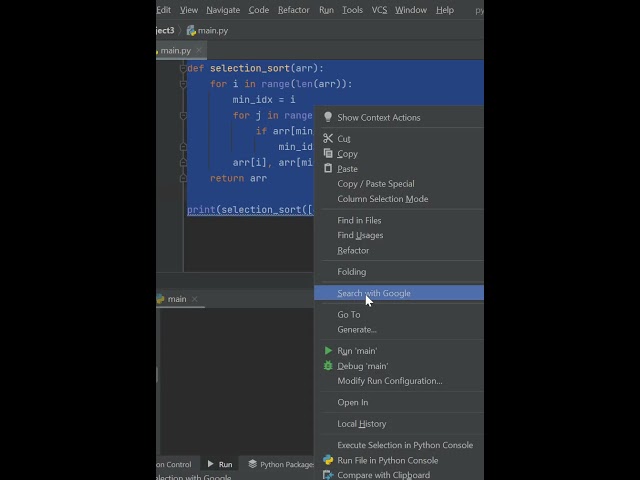Select Find Usages entry
This screenshot has height=480, width=640.
tap(399, 235)
